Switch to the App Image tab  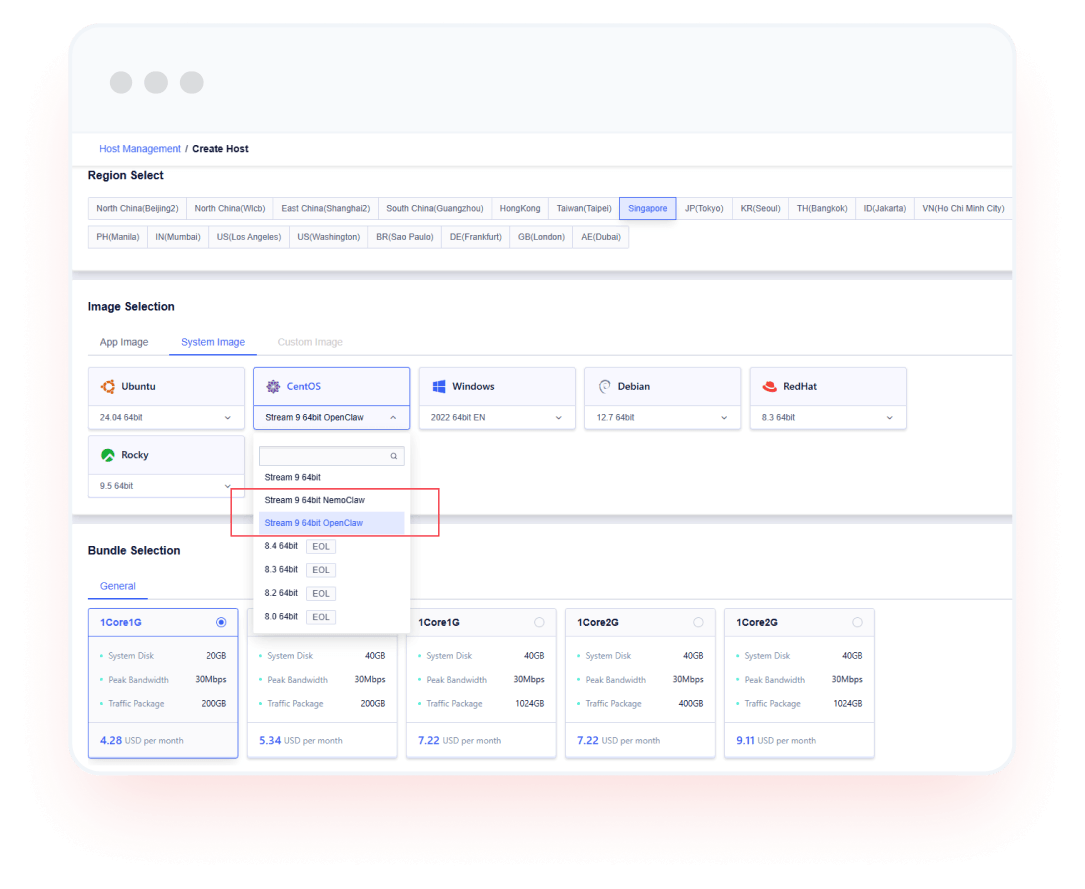point(124,342)
